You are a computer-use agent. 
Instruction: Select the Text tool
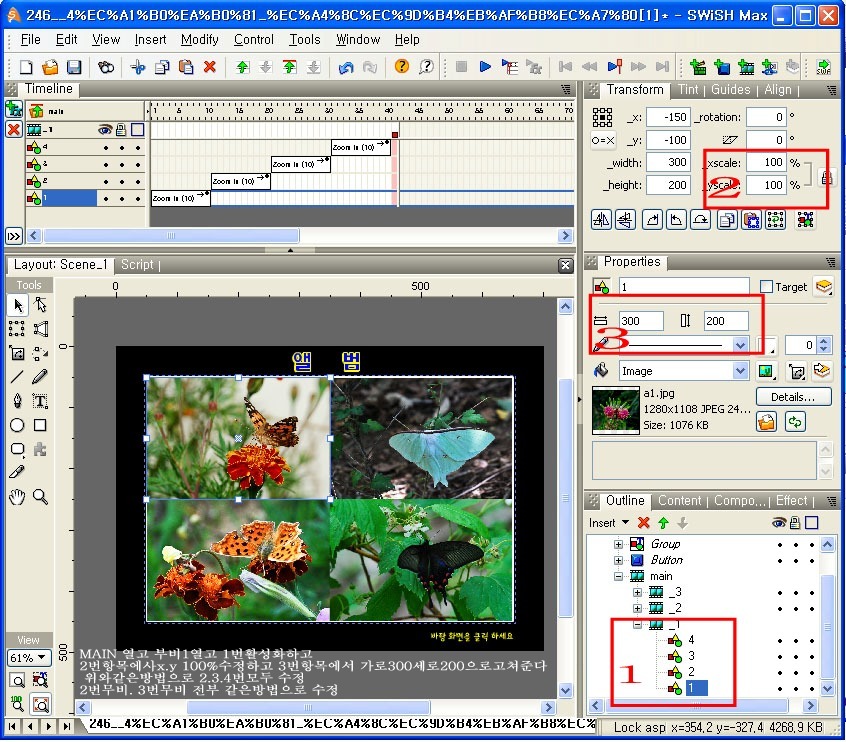40,401
